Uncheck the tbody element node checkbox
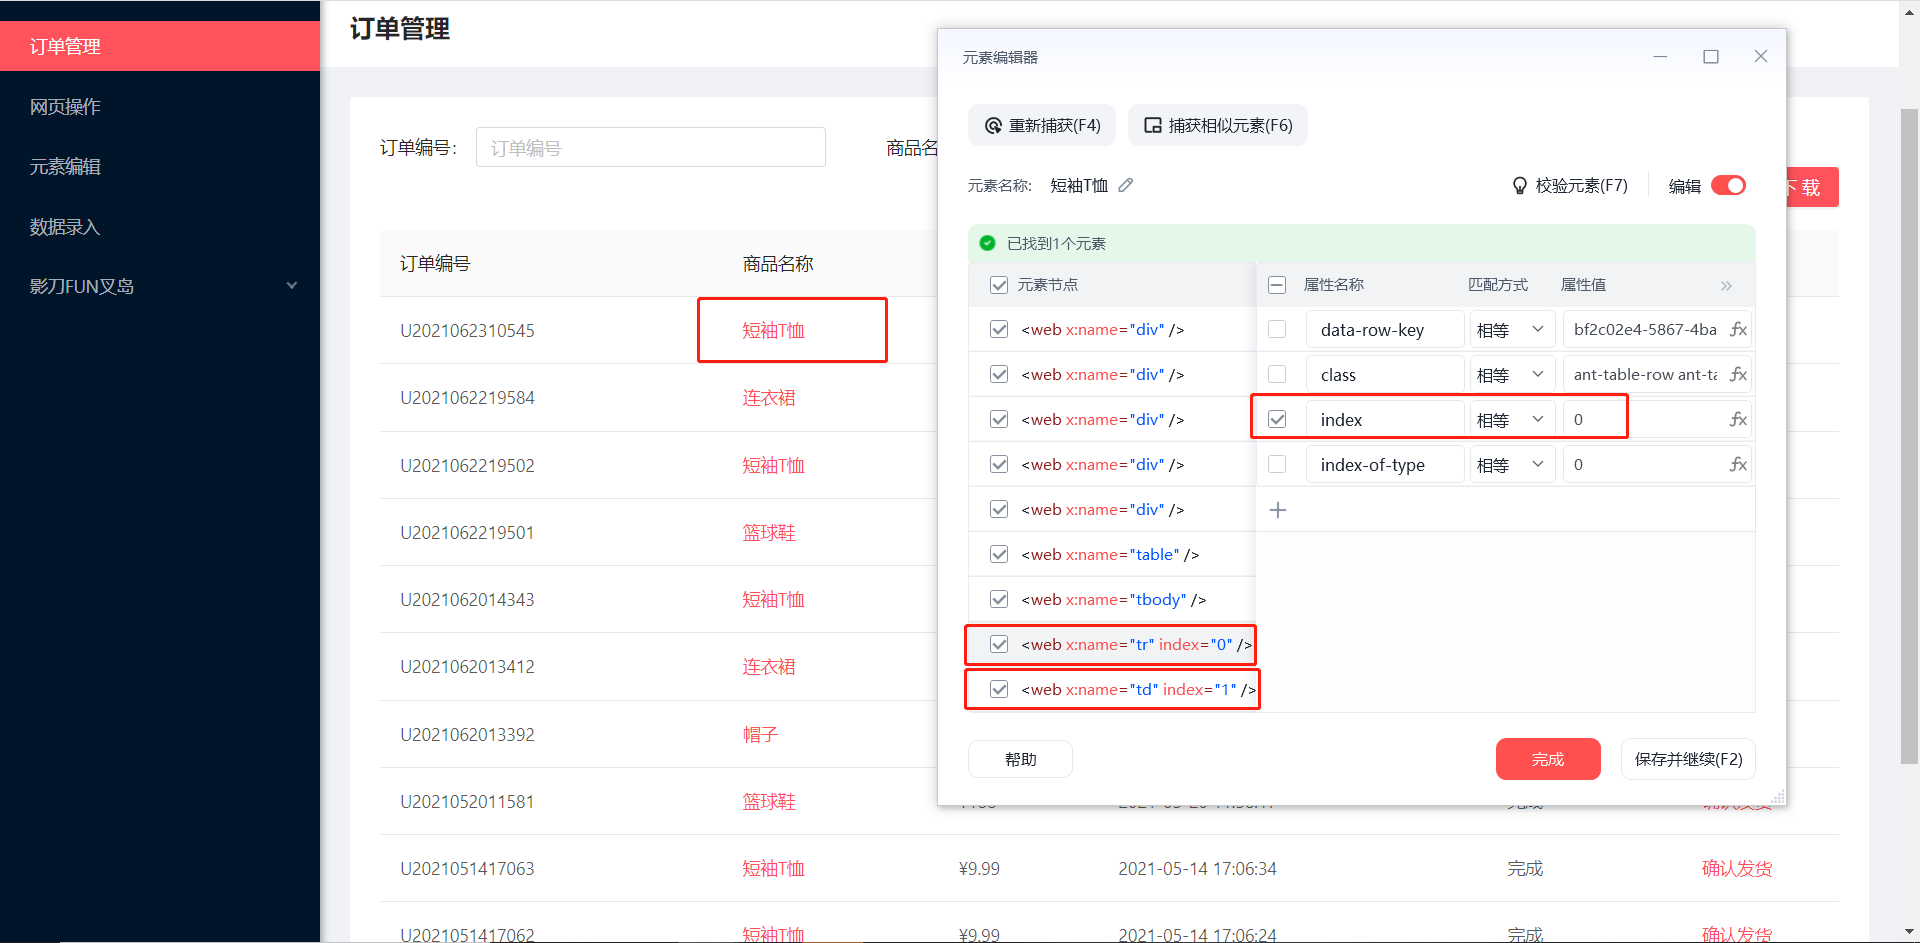Image resolution: width=1920 pixels, height=943 pixels. pyautogui.click(x=998, y=600)
